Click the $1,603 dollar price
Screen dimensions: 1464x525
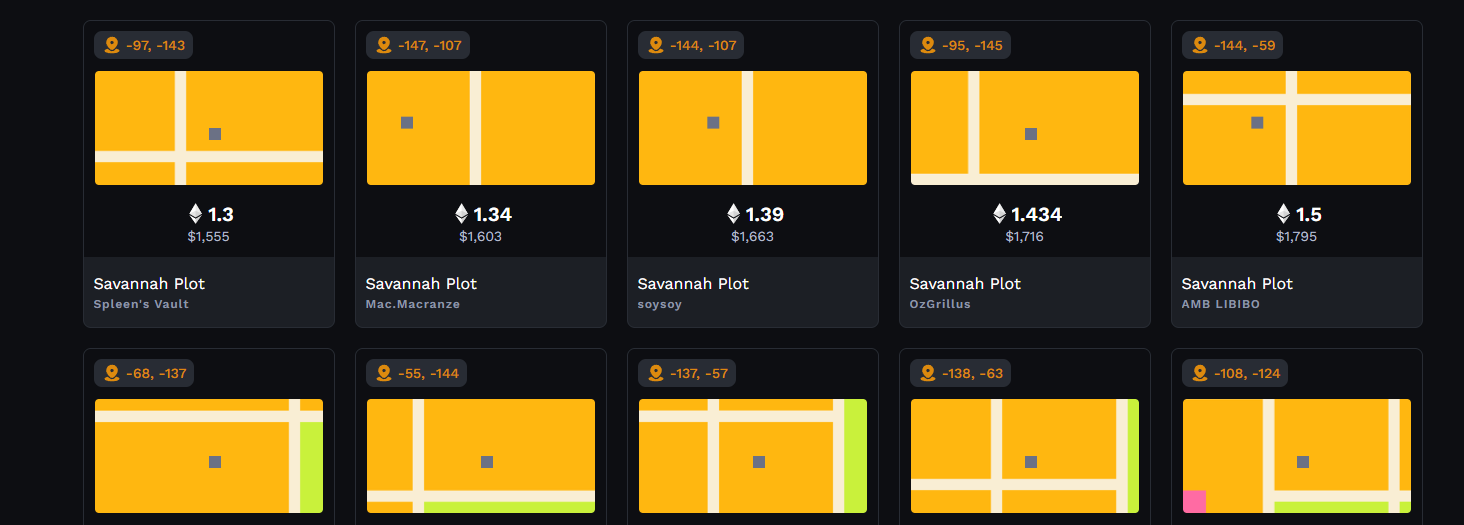coord(481,237)
